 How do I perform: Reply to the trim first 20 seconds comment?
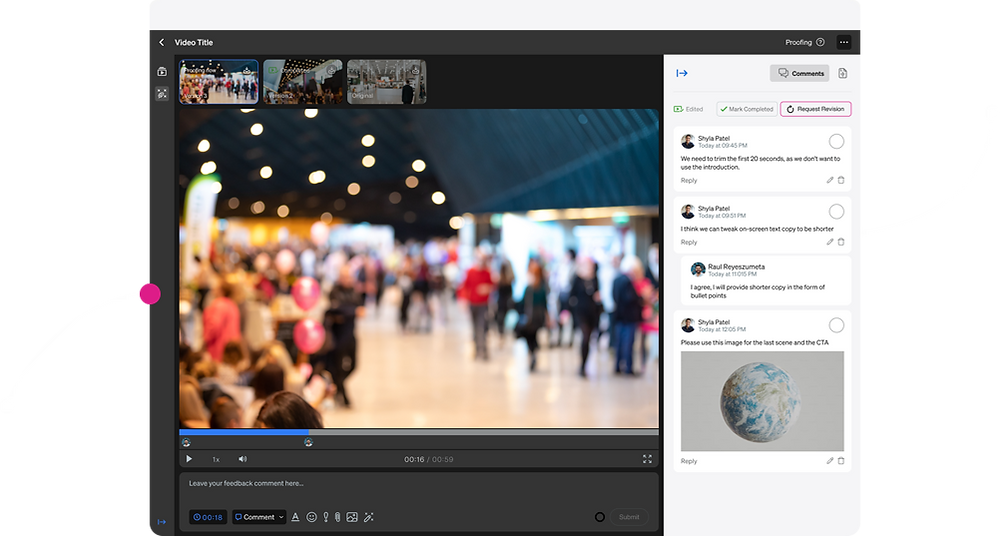pyautogui.click(x=689, y=181)
